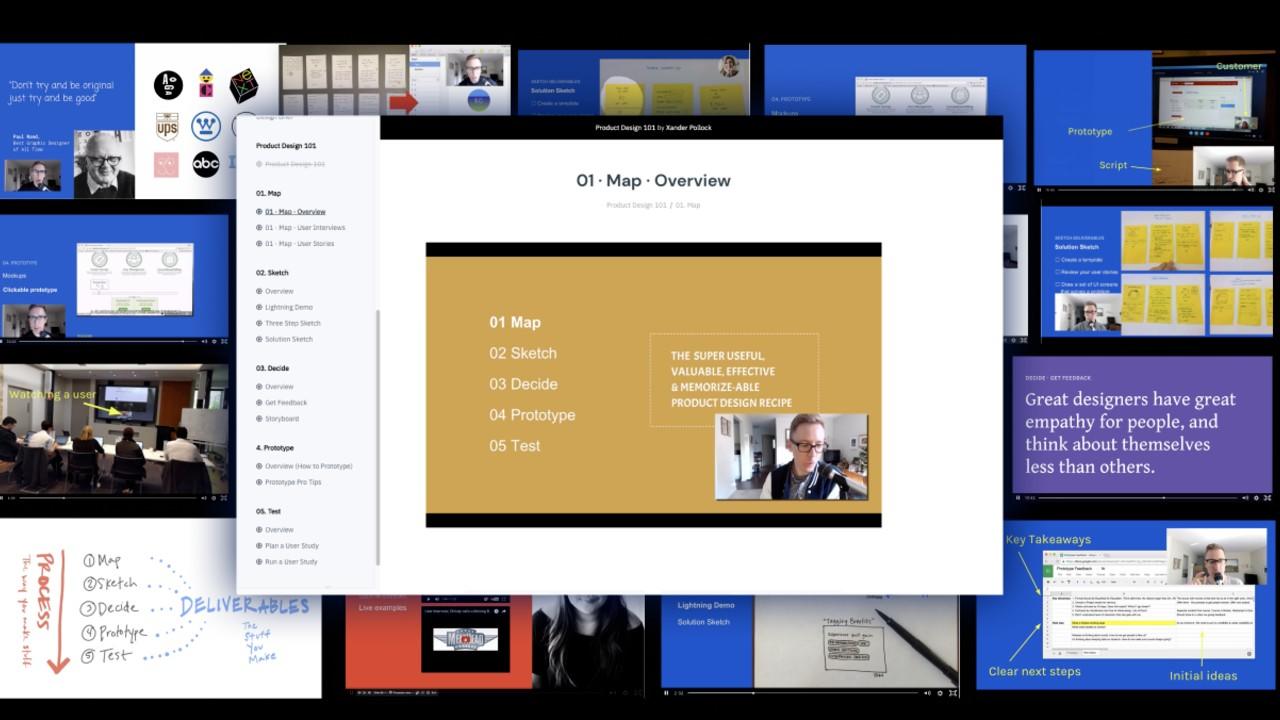
Task: Click the sidebar scrollbar of the course outline
Action: pyautogui.click(x=377, y=437)
